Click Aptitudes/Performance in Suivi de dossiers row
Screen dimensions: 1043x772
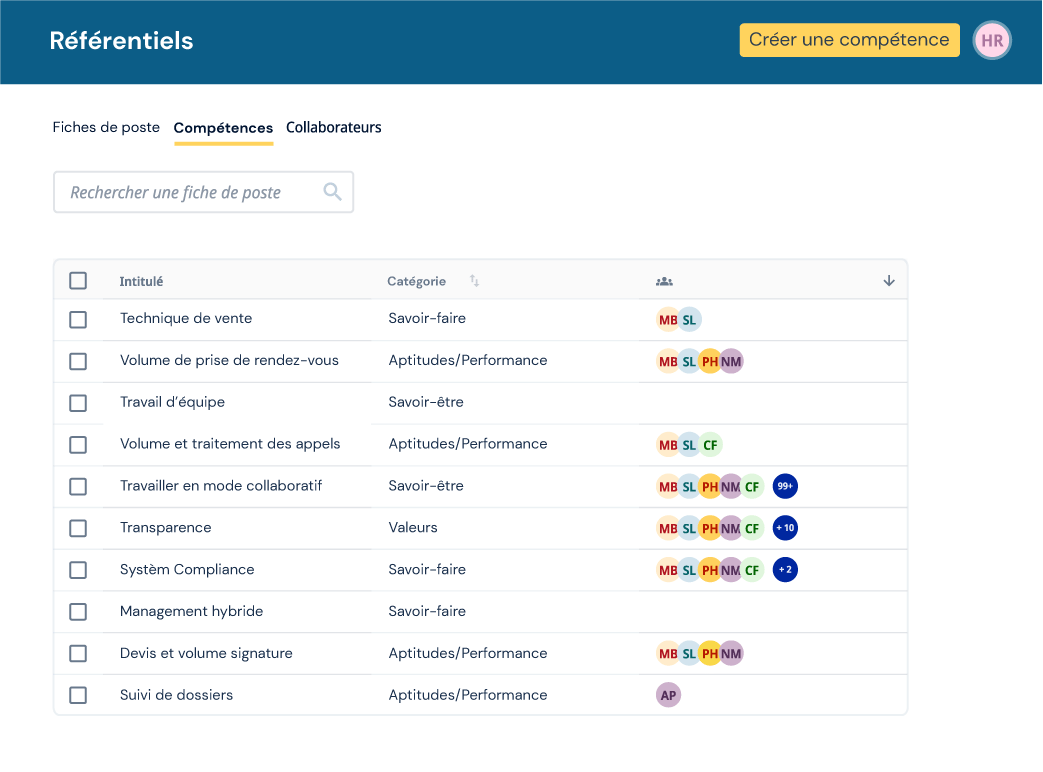click(468, 695)
